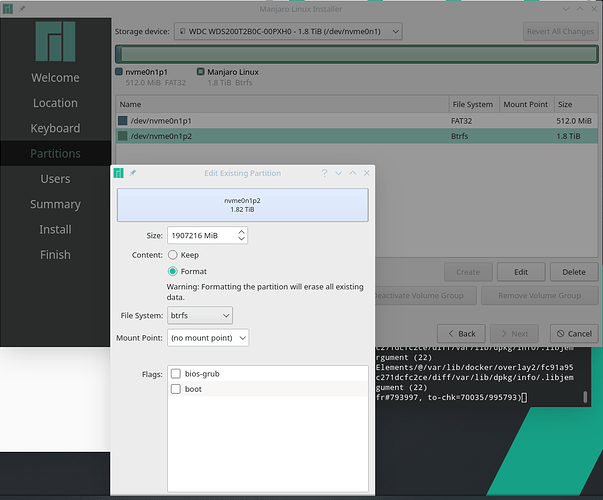Open the Storage device dropdown
The height and width of the screenshot is (500, 603).
click(x=288, y=32)
